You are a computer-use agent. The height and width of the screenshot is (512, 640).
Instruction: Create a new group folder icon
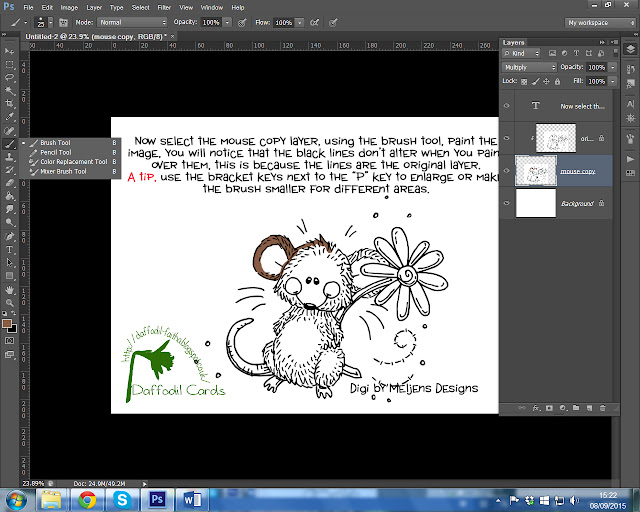(576, 408)
